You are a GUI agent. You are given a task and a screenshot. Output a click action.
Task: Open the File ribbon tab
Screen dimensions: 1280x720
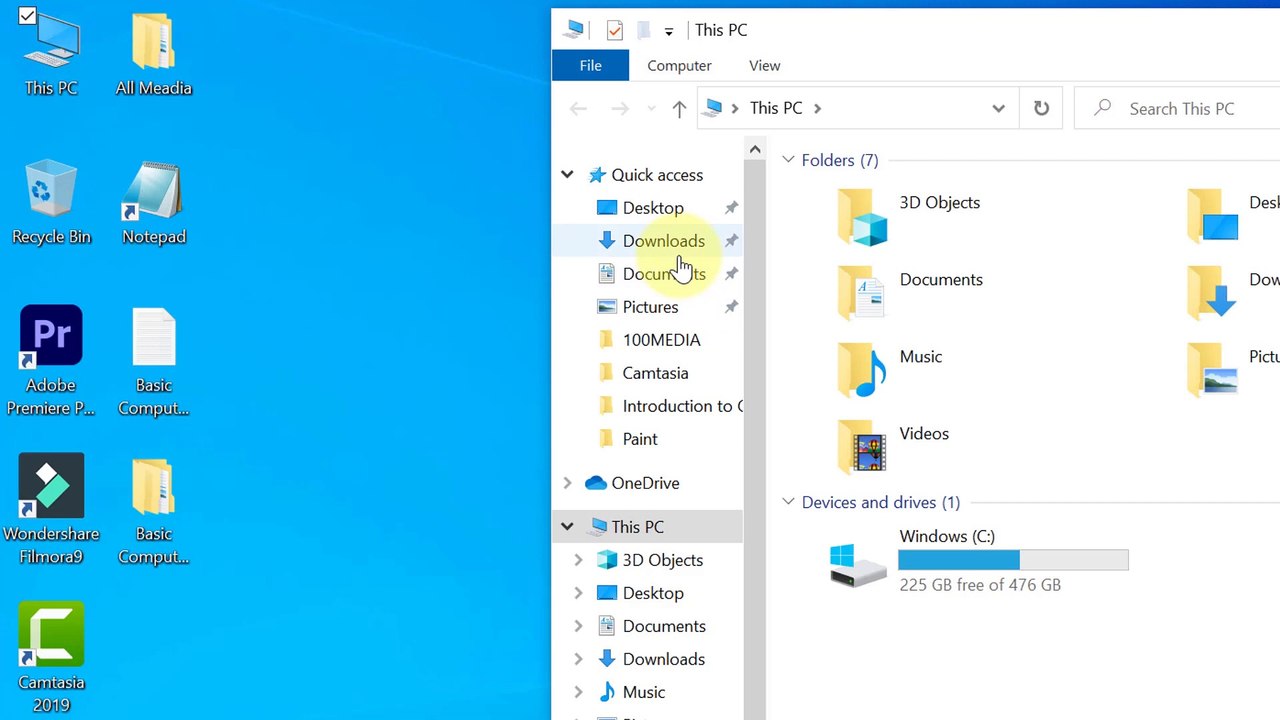click(590, 65)
